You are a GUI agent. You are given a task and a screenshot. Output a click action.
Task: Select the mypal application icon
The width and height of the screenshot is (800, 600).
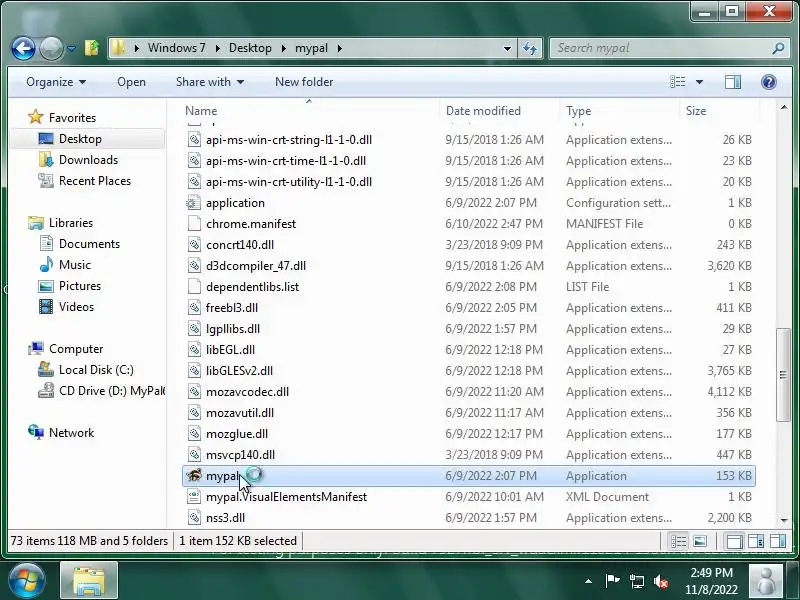click(x=194, y=476)
